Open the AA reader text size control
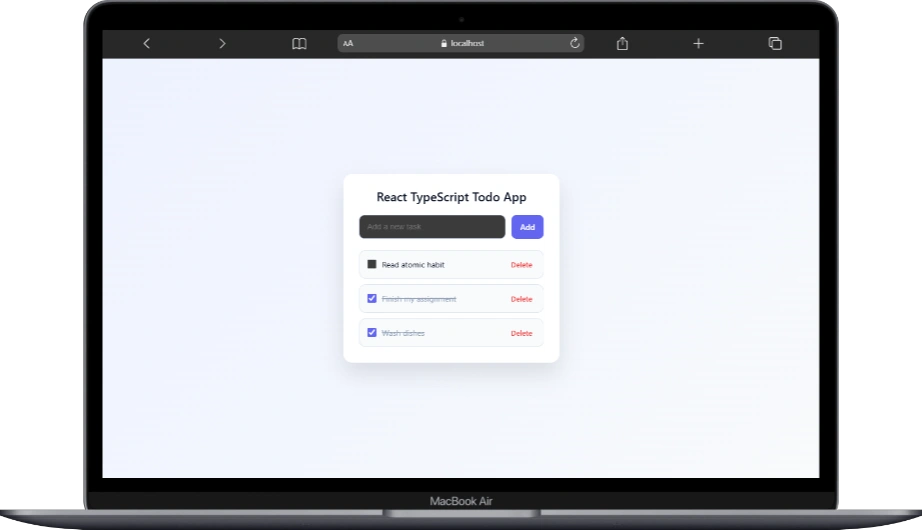The width and height of the screenshot is (922, 530). pyautogui.click(x=348, y=43)
